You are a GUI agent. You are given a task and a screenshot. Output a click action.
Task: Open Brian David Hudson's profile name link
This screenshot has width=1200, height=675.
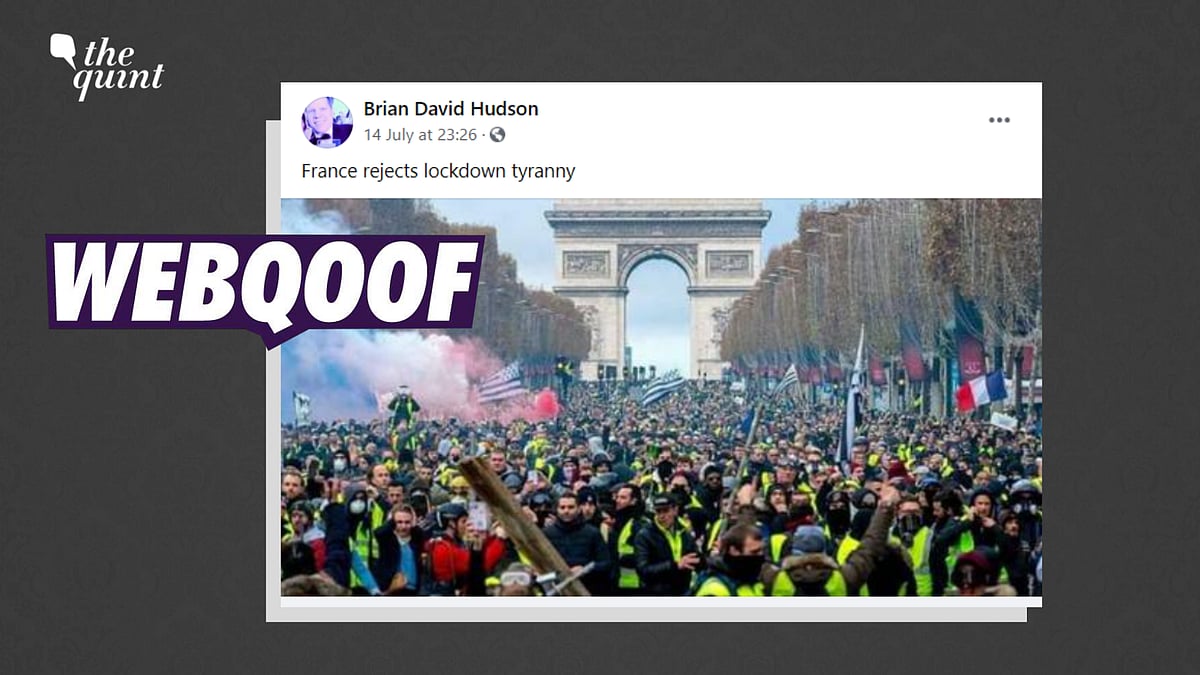451,109
